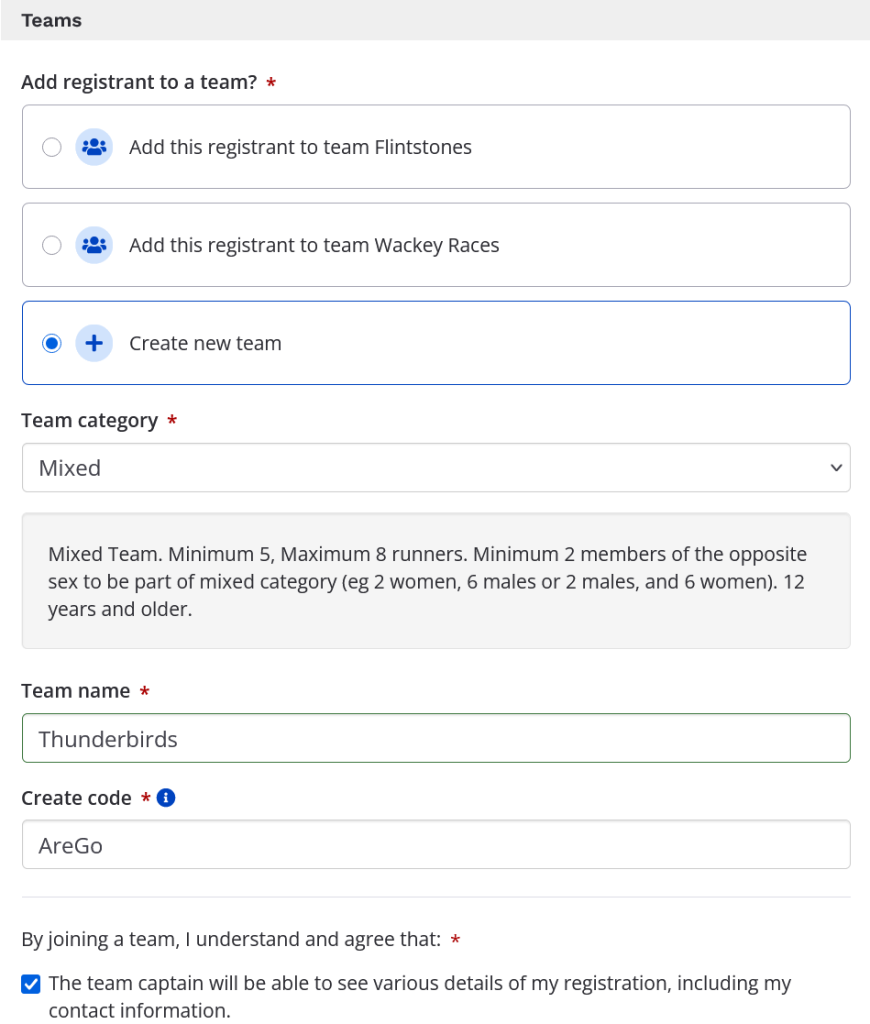The image size is (870, 1024).
Task: Open the Create code info tooltip icon
Action: point(167,798)
